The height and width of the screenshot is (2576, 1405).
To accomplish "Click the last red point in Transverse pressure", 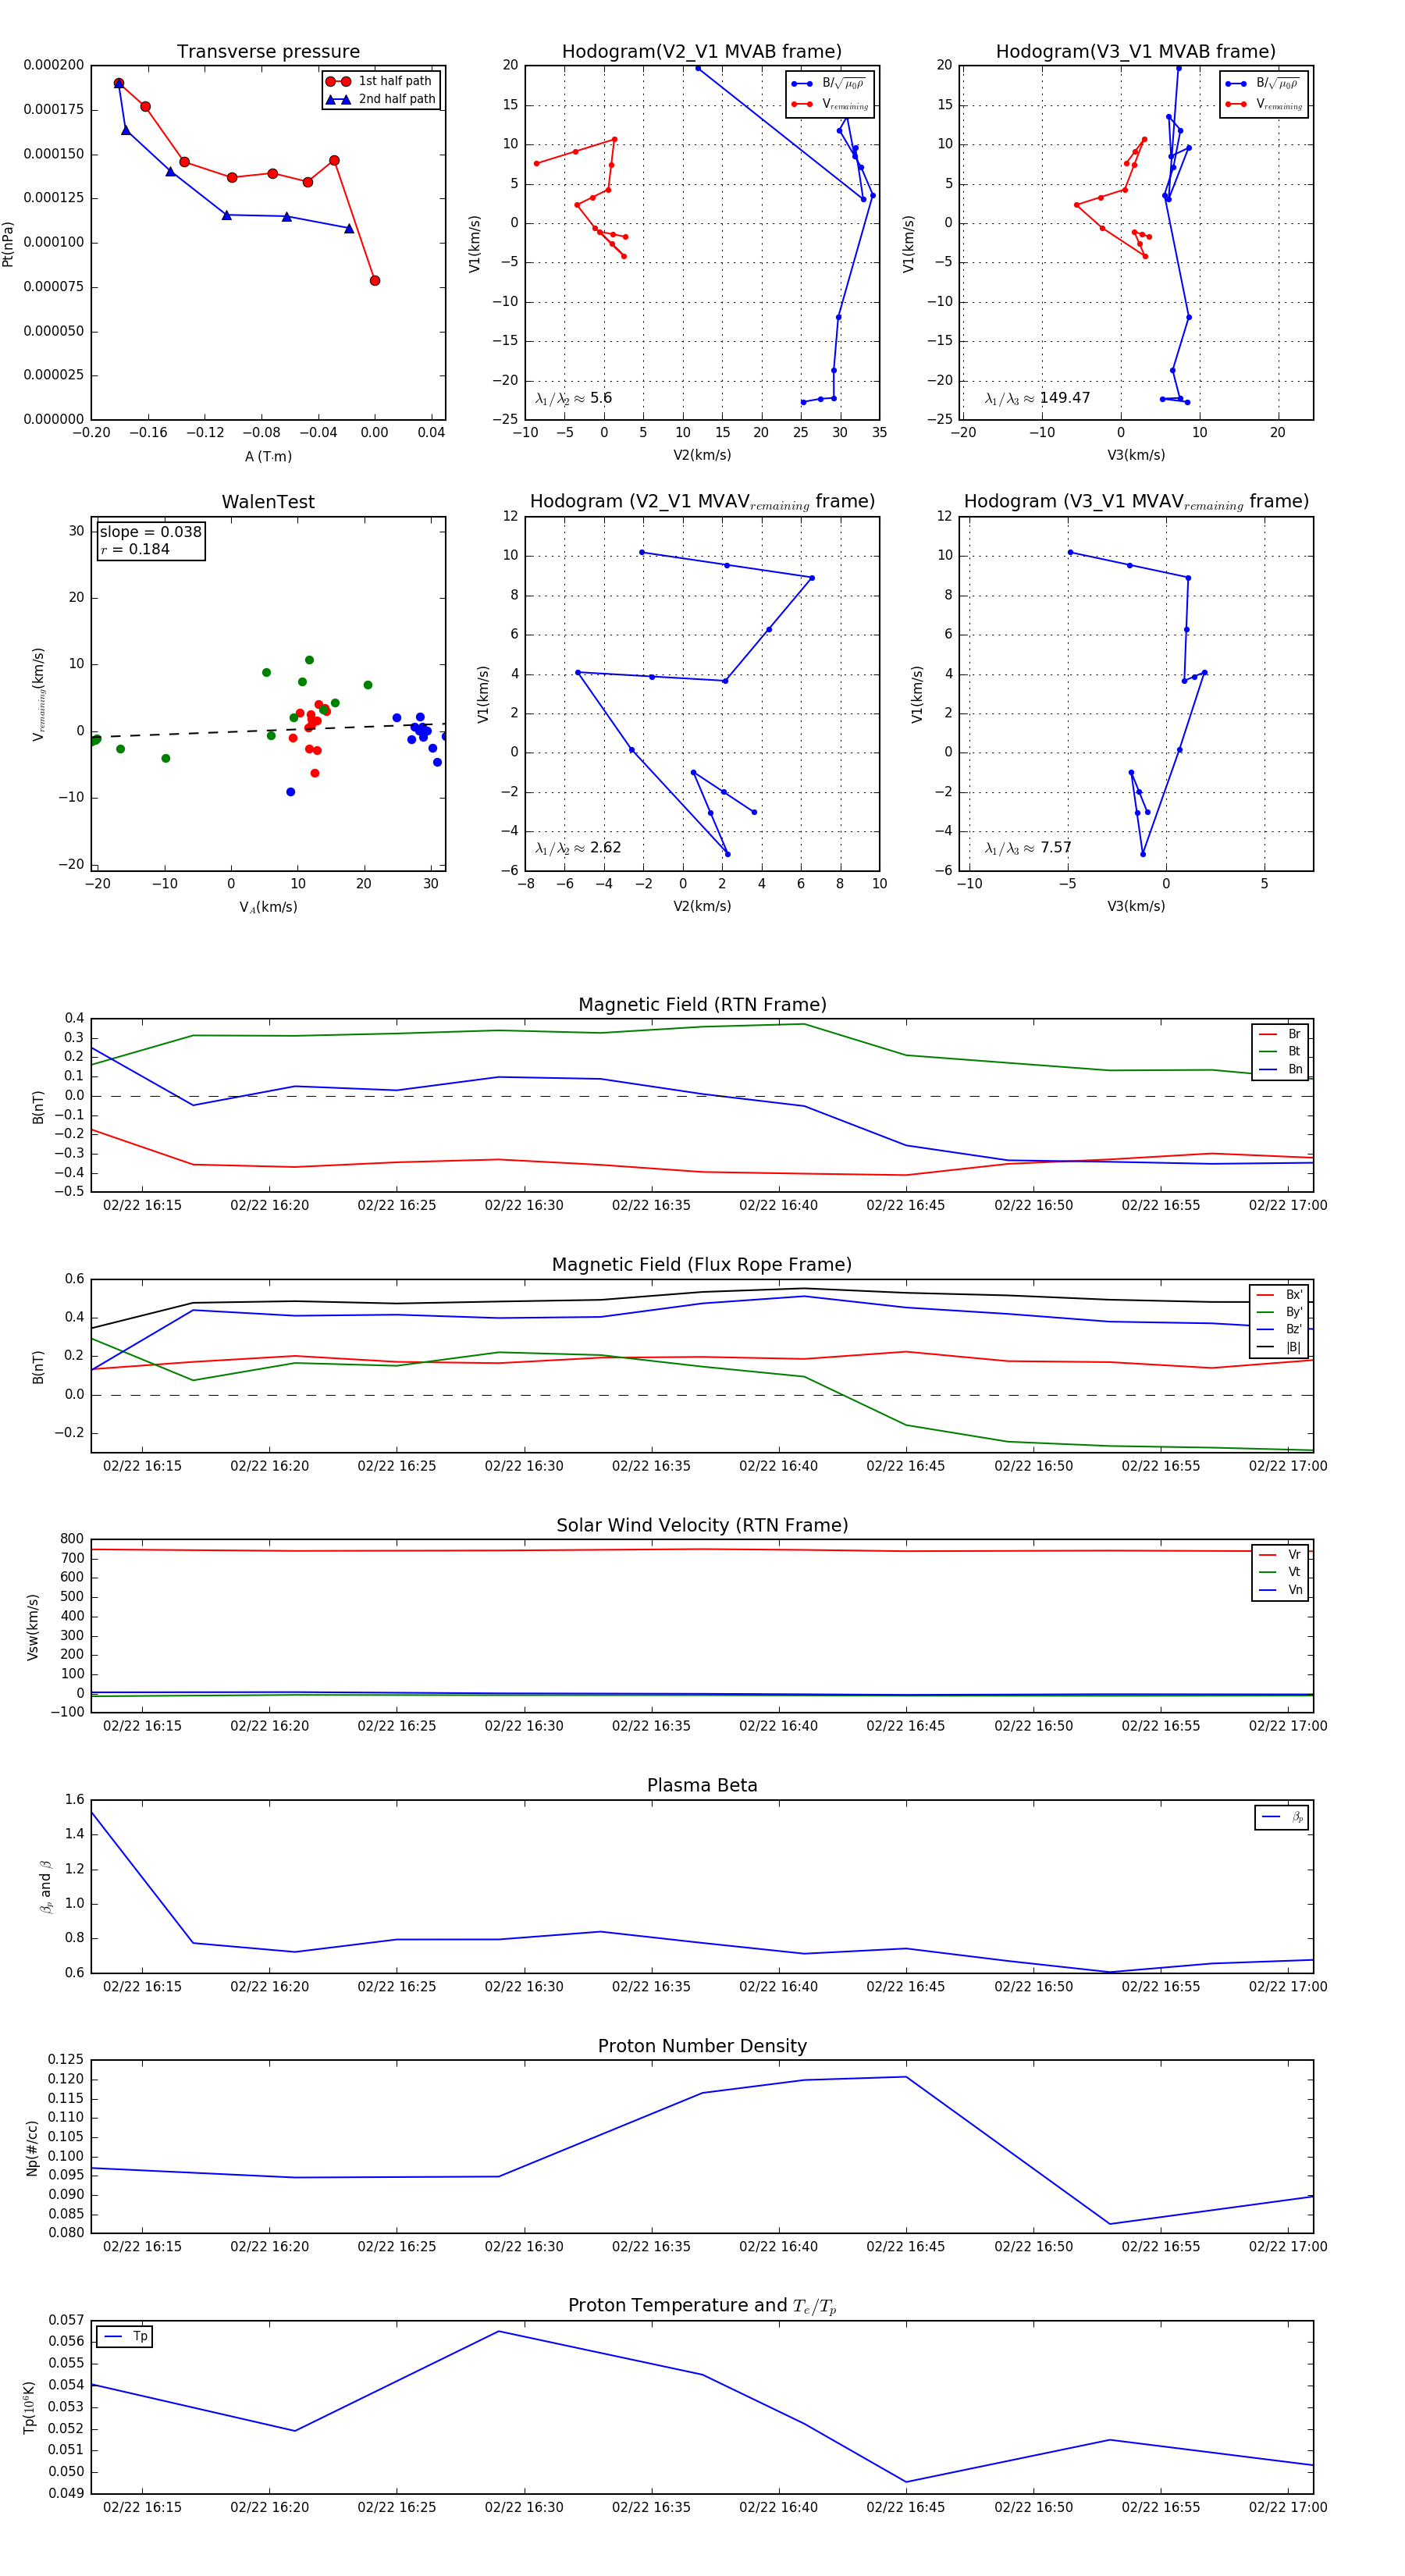I will point(375,281).
